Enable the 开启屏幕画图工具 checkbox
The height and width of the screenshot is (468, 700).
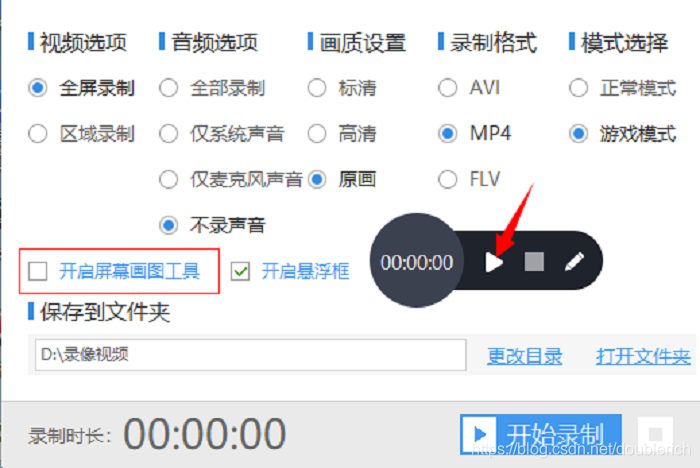(x=38, y=271)
